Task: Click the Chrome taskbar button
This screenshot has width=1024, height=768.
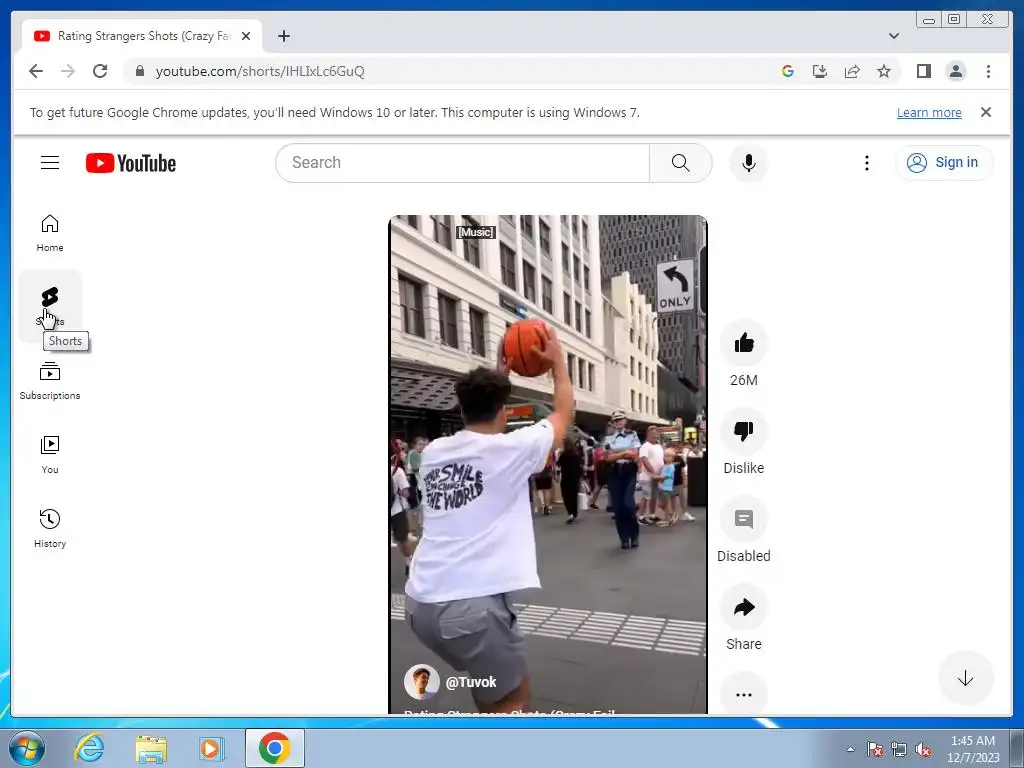Action: coord(275,748)
